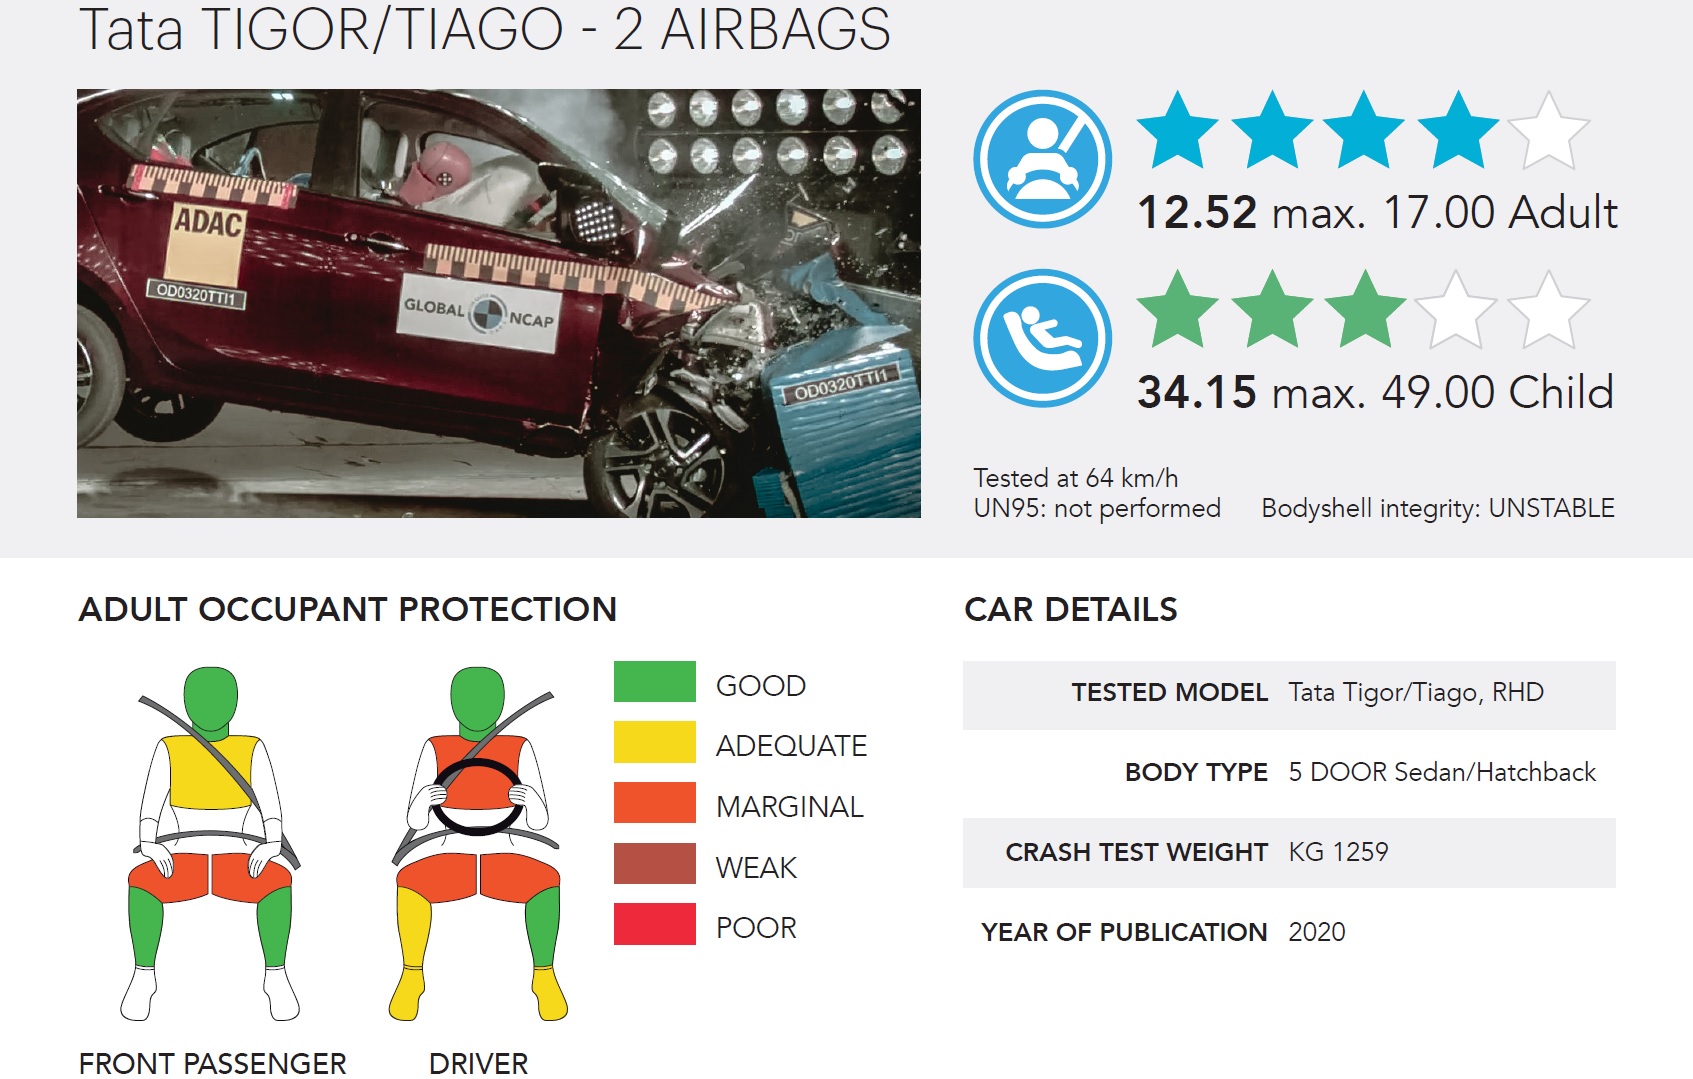
Task: Click the driver dummy steering wheel
Action: click(478, 797)
